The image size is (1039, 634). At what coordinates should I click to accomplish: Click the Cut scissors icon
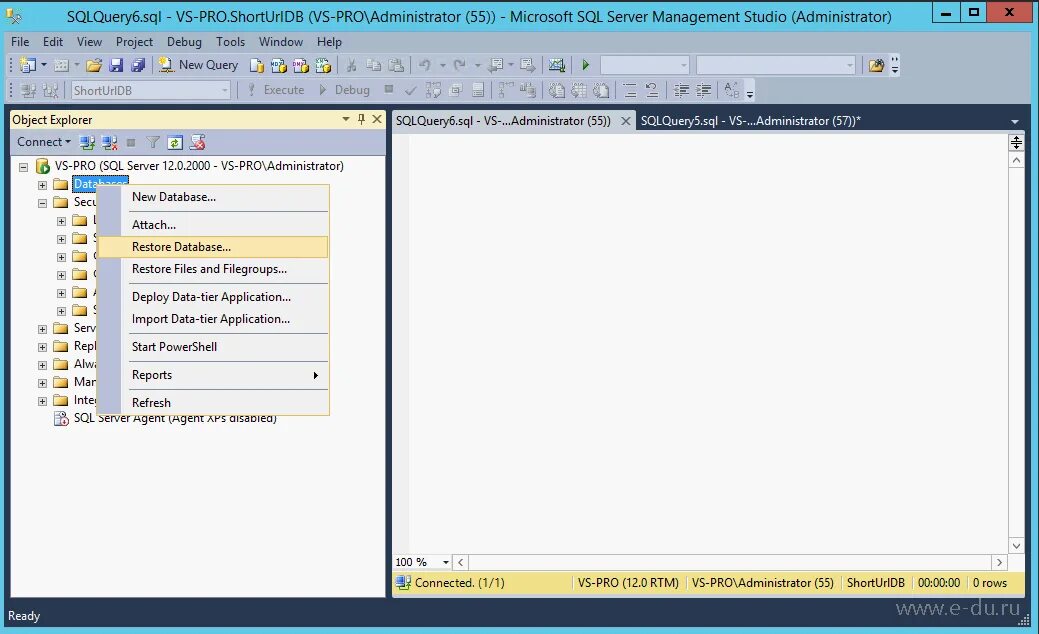pyautogui.click(x=352, y=65)
